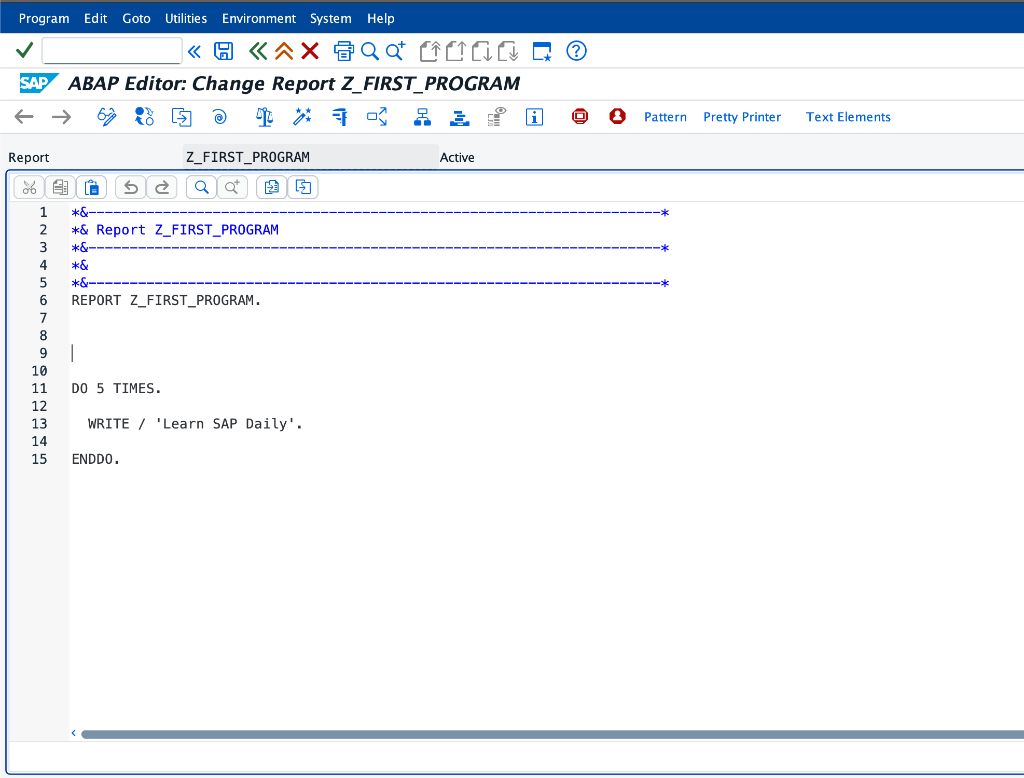
Task: Open the Utilities menu
Action: pos(186,18)
